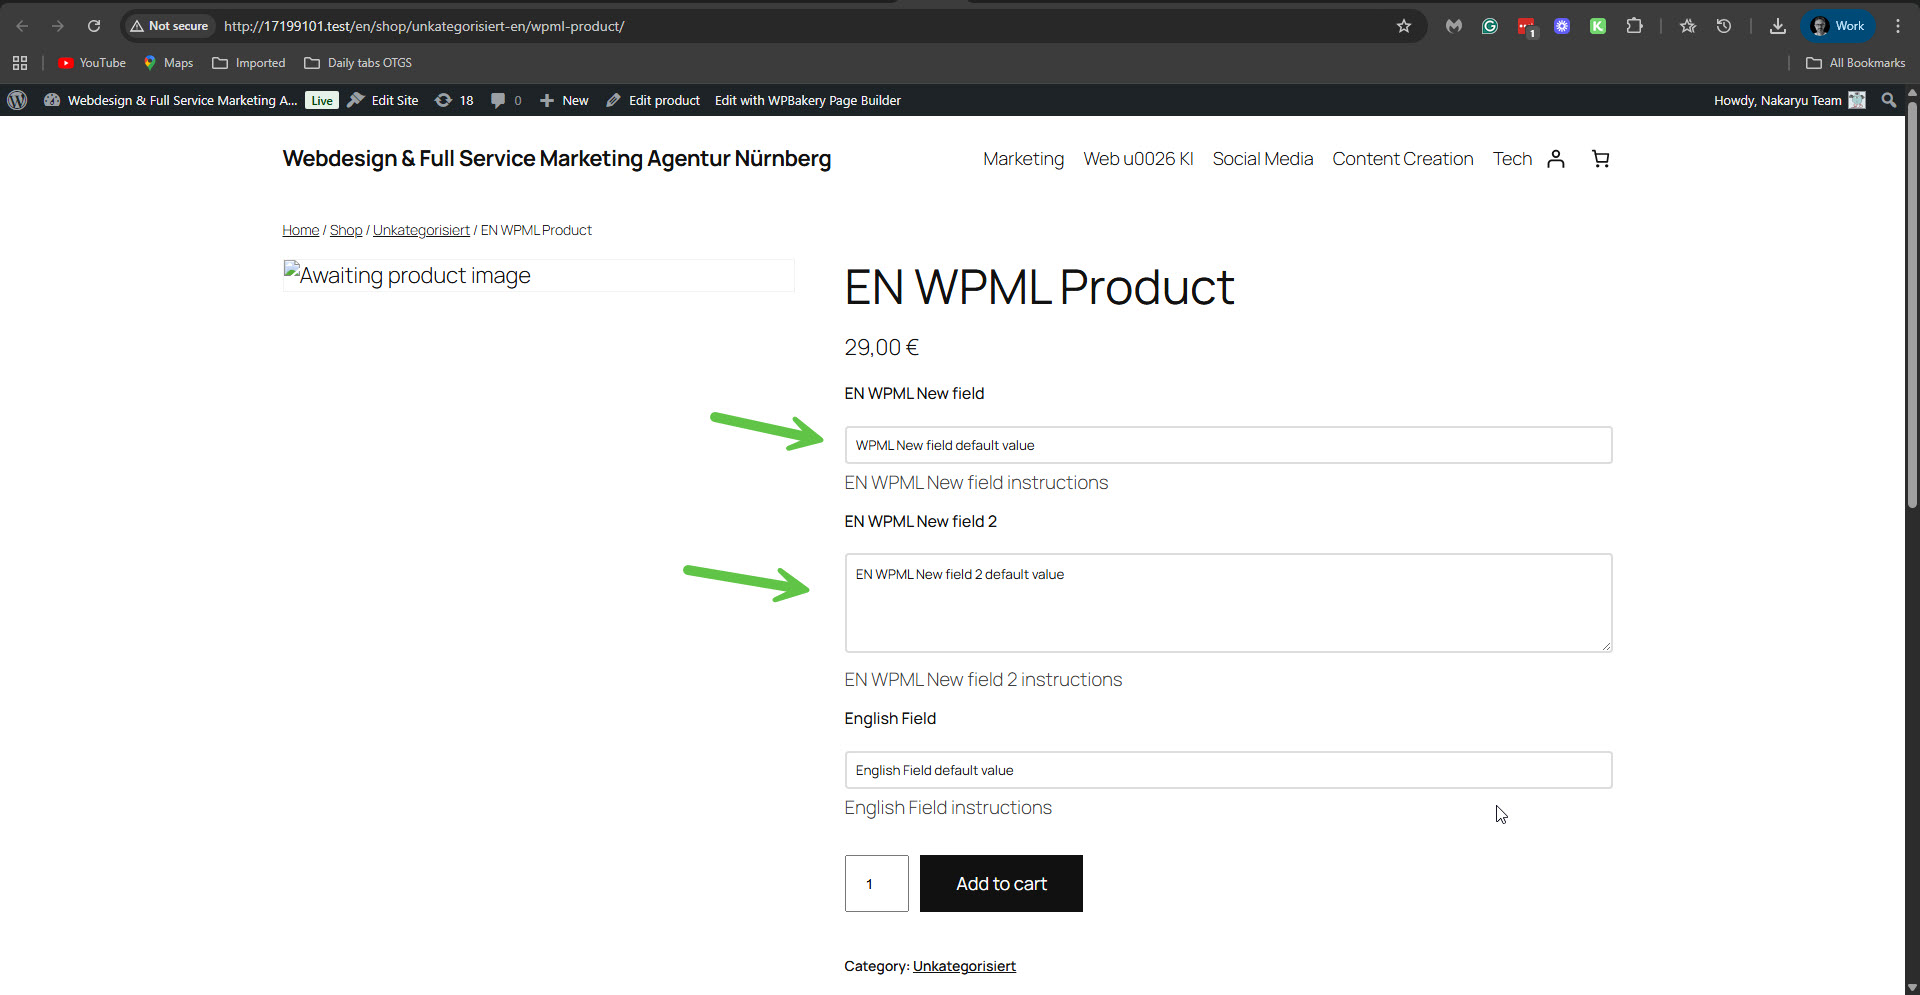This screenshot has width=1920, height=995.
Task: Open the Work profile switcher
Action: click(x=1838, y=26)
